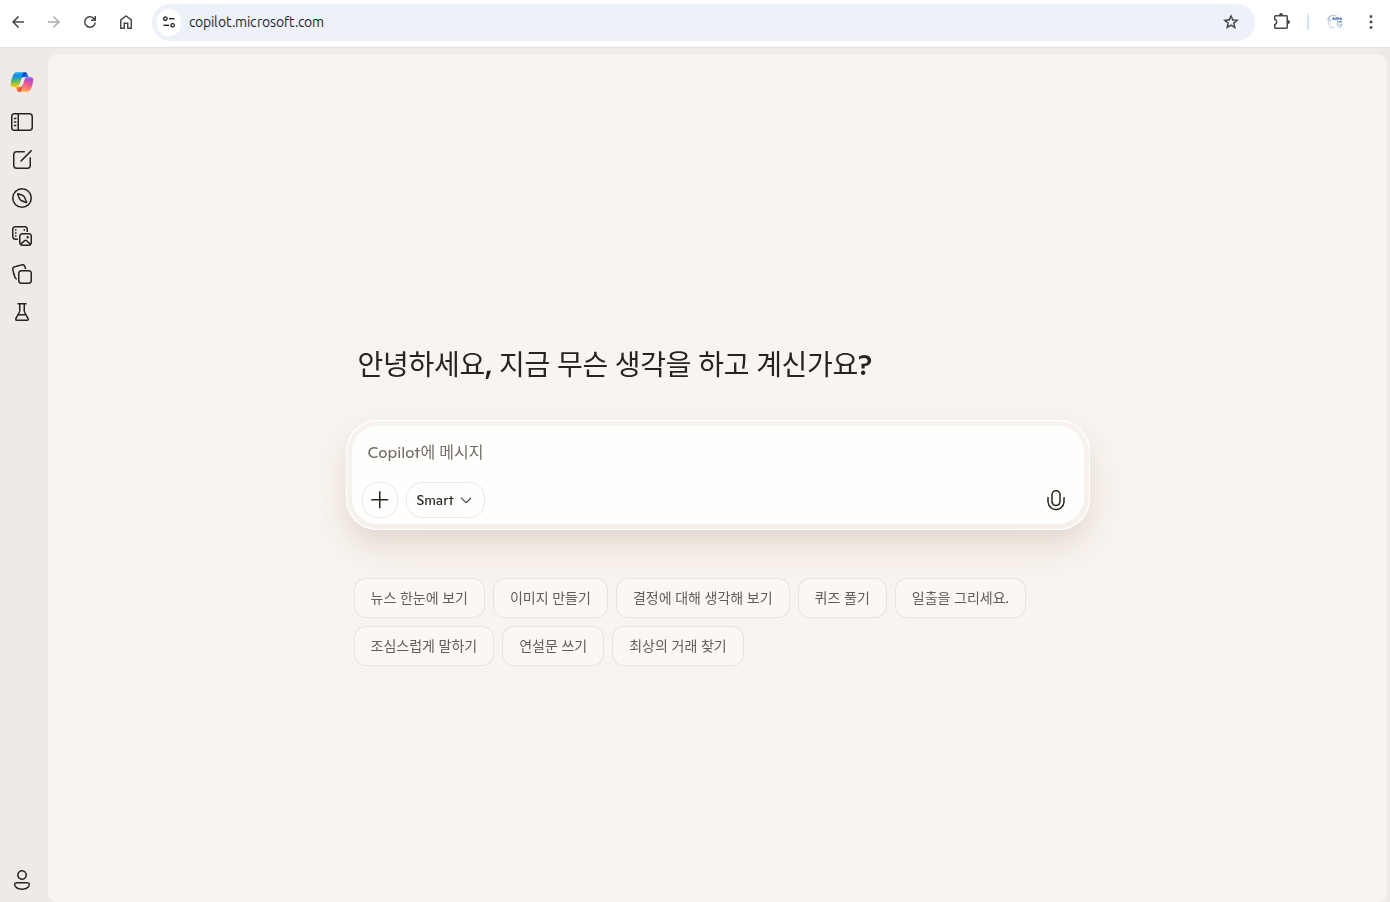The width and height of the screenshot is (1390, 902).
Task: Click the microphone voice input icon
Action: (1055, 500)
